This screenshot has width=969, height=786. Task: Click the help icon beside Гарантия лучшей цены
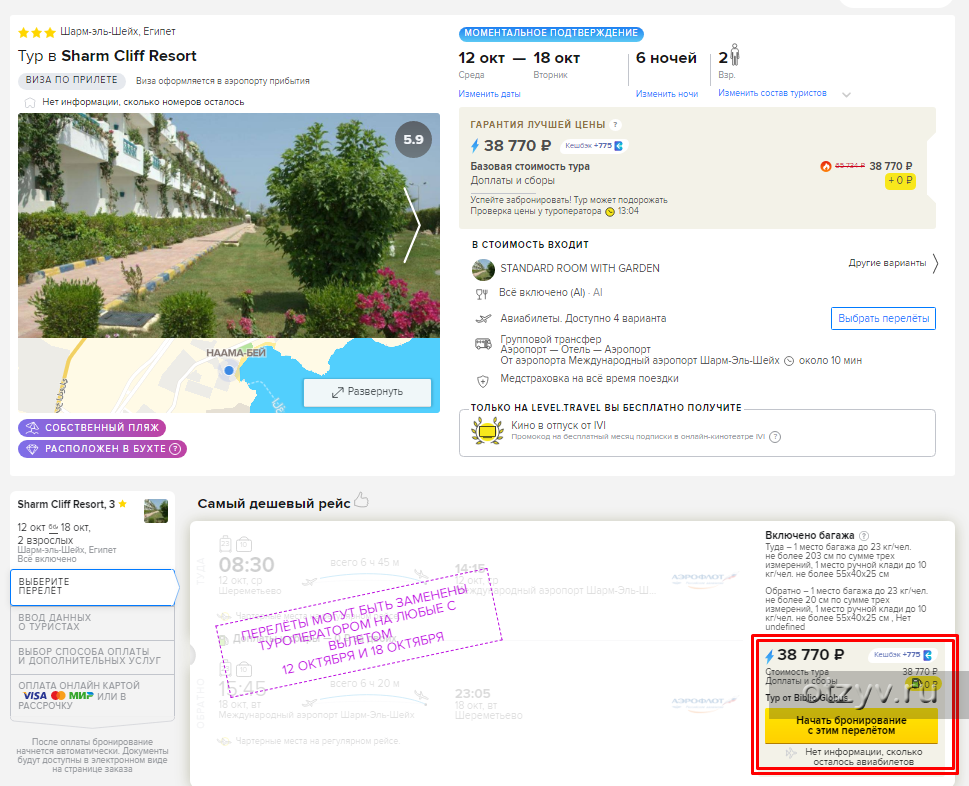615,125
